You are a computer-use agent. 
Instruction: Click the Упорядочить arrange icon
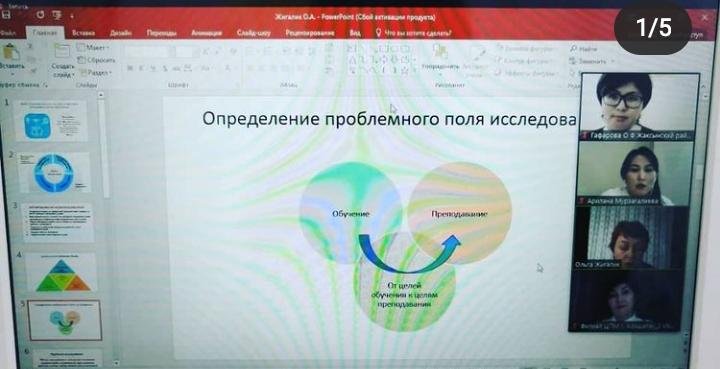coord(440,52)
